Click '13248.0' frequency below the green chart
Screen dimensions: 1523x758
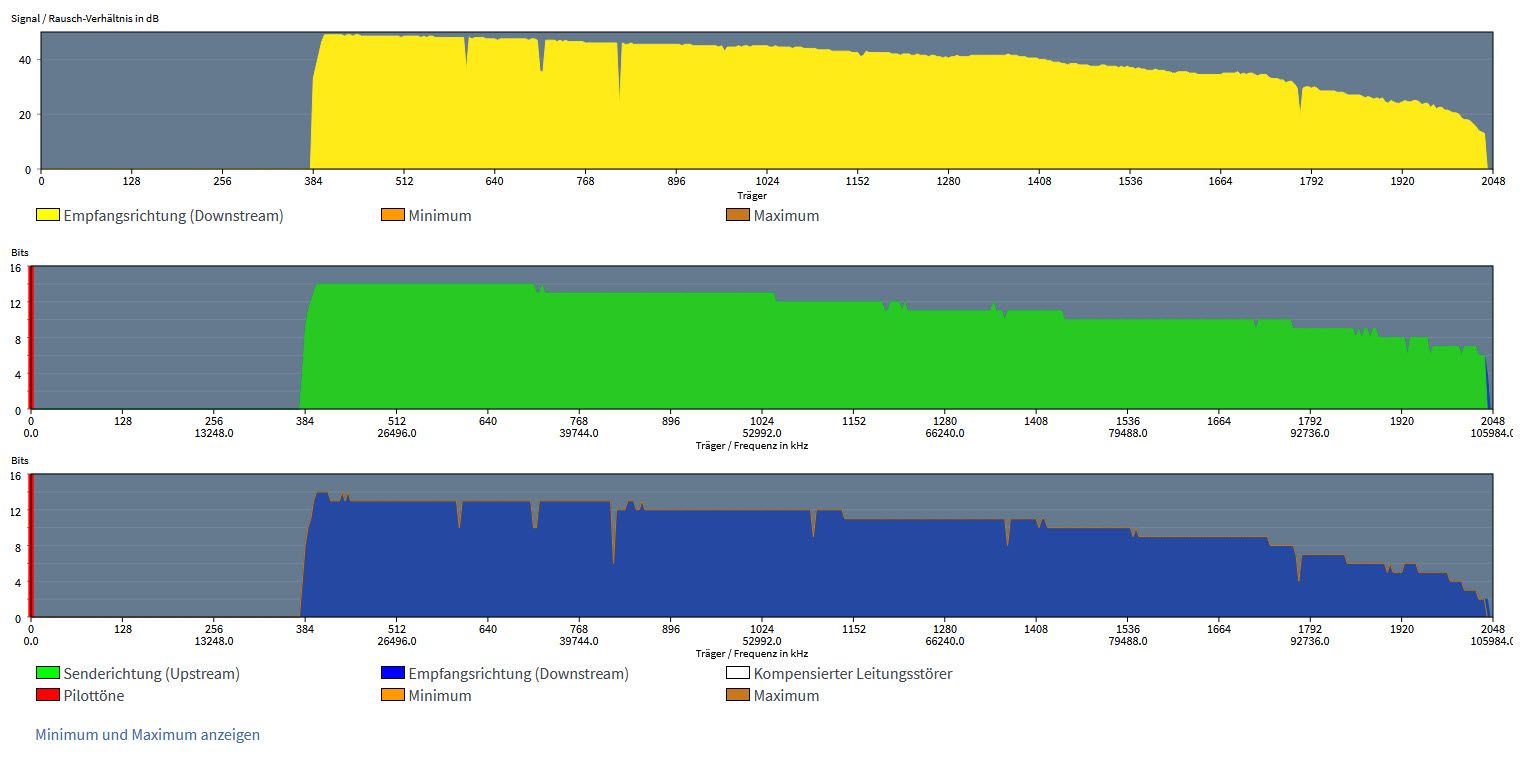tap(214, 434)
